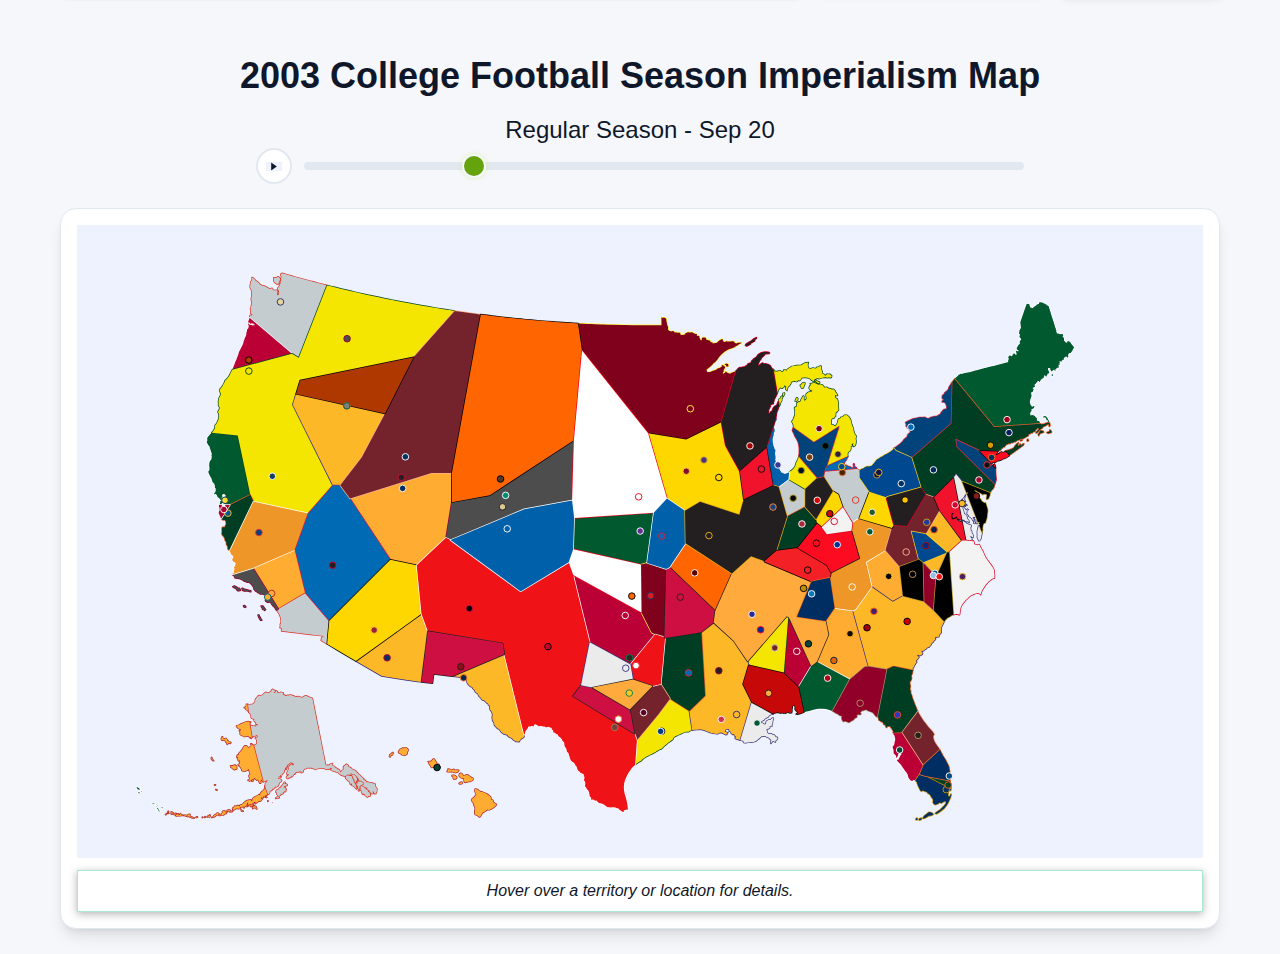
Task: Click the team marker in the Washington gray territory
Action: (x=280, y=302)
